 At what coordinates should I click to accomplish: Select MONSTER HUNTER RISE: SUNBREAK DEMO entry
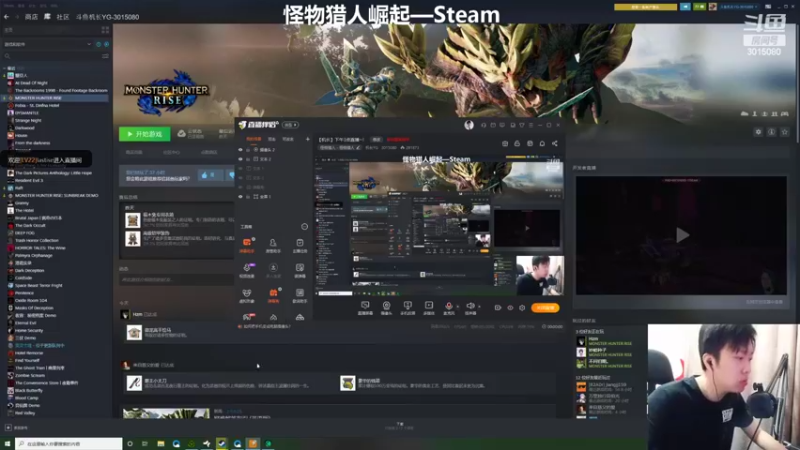tap(56, 195)
